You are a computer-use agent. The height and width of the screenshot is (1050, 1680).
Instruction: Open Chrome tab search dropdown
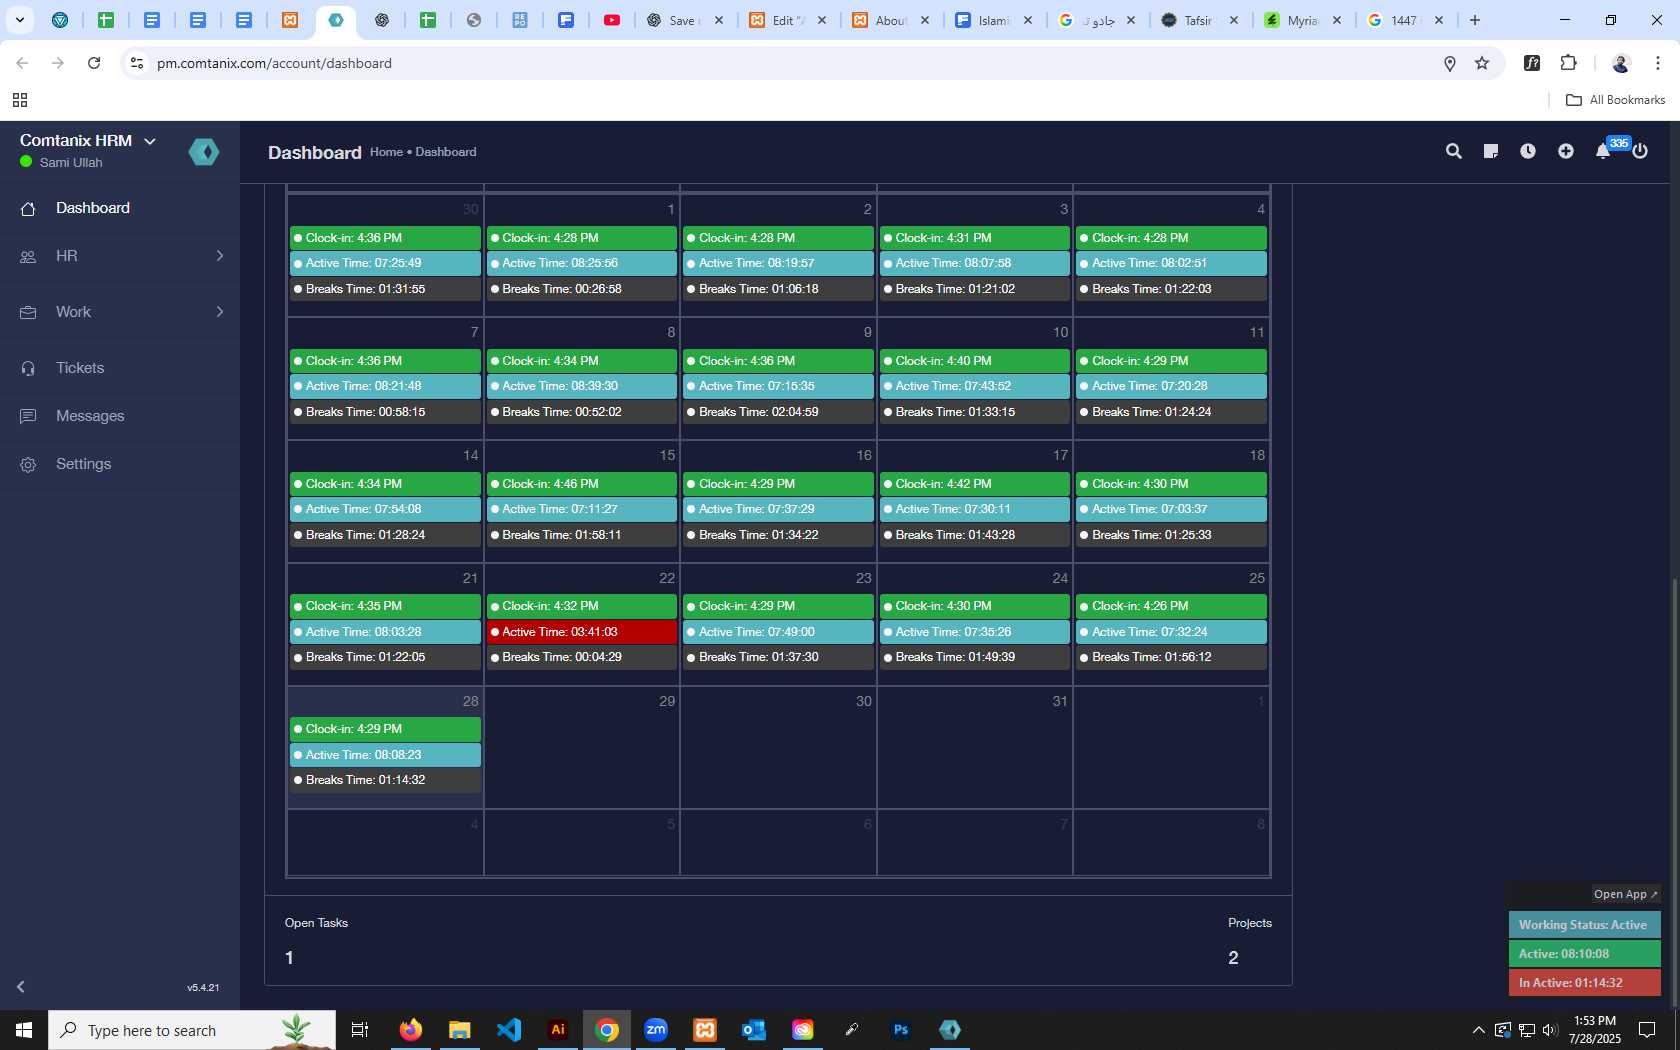(19, 20)
